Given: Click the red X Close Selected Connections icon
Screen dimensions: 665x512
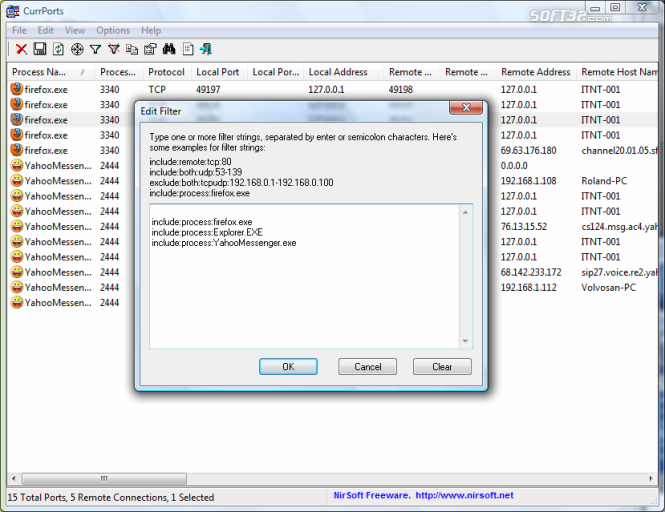Looking at the screenshot, I should (21, 49).
